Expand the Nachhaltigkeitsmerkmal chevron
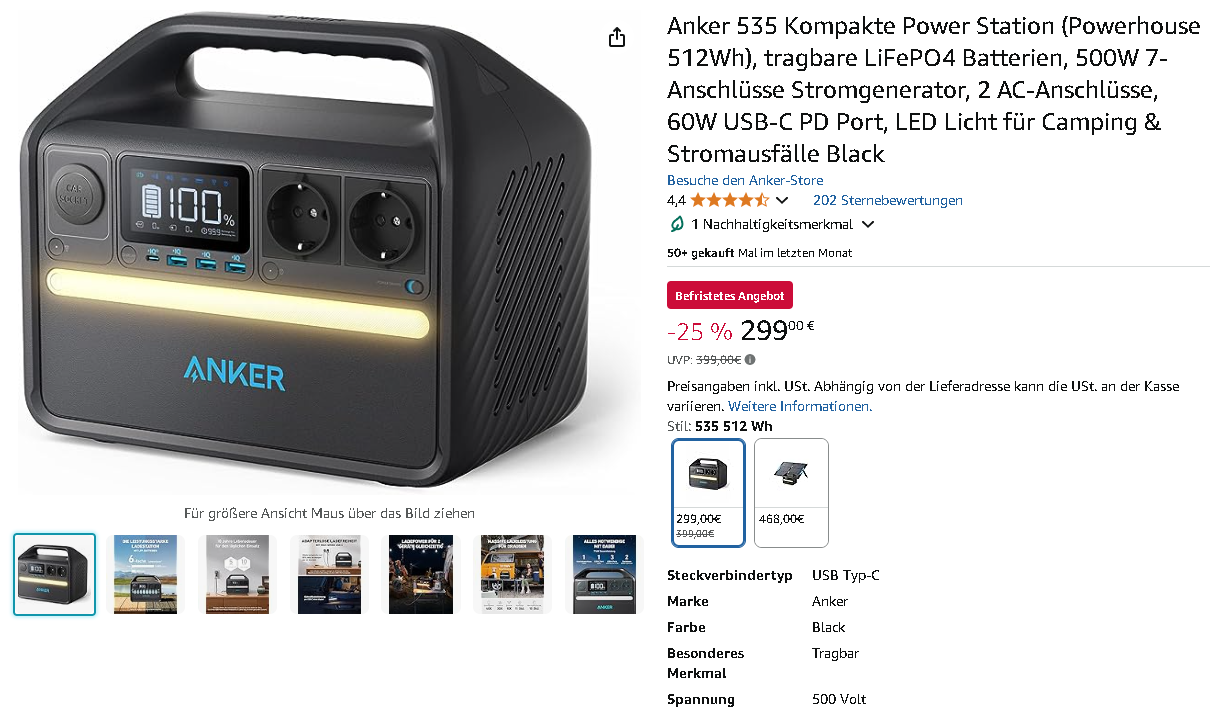Image resolution: width=1216 pixels, height=710 pixels. pos(868,225)
